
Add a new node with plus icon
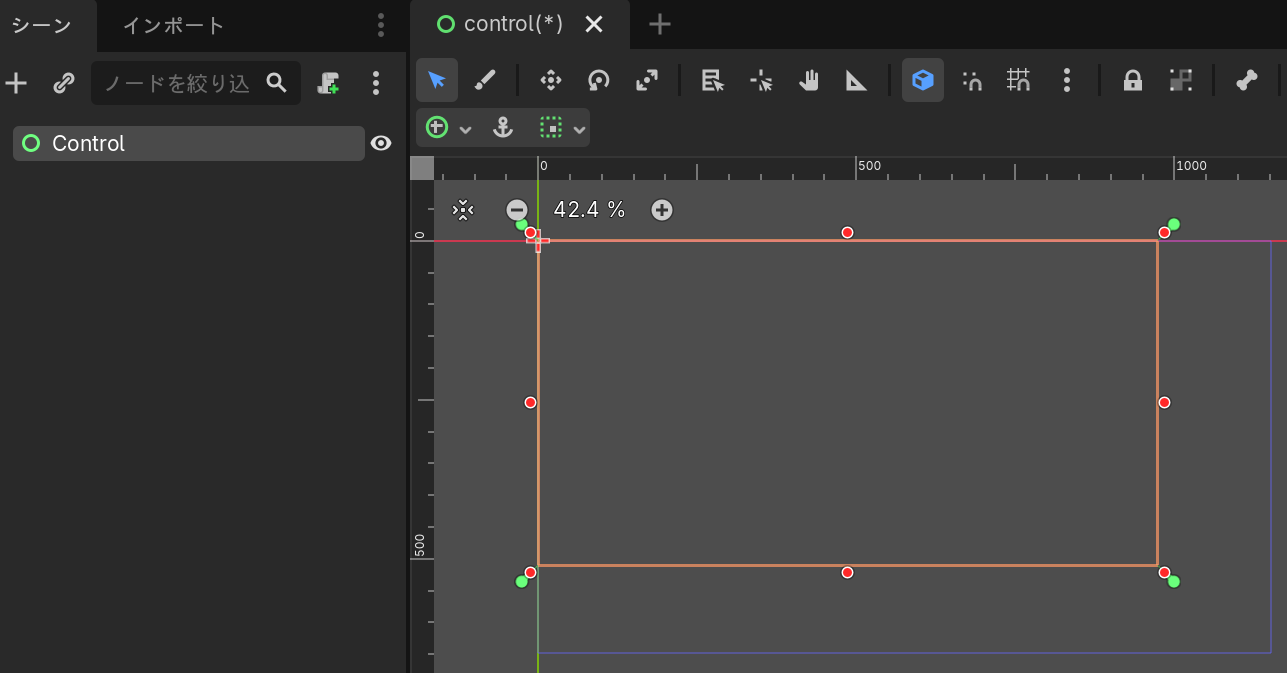(16, 83)
